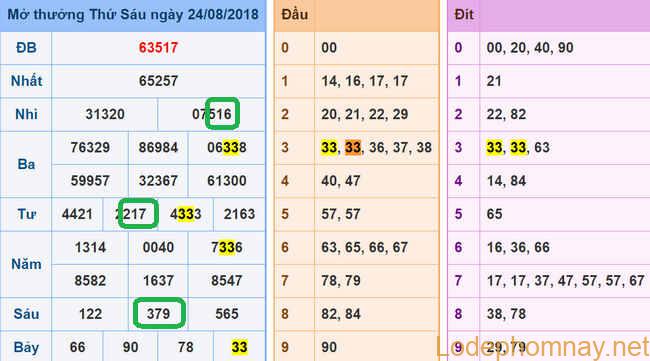The width and height of the screenshot is (650, 361).
Task: Click '14, 84' in the Đít table
Action: coord(506,181)
